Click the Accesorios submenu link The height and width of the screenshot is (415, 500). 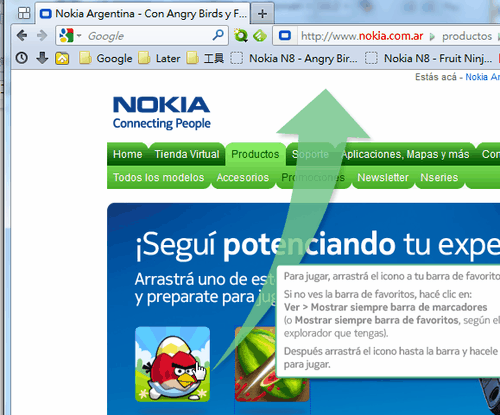click(x=243, y=177)
